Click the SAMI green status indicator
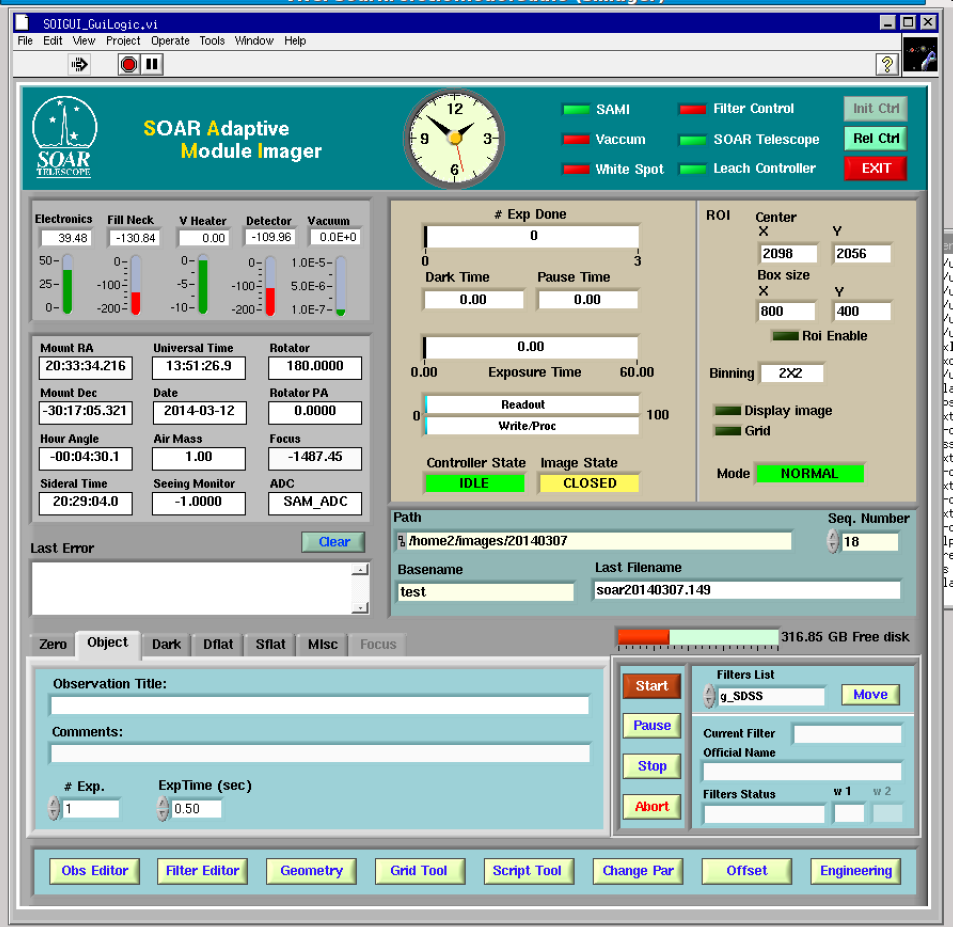The height and width of the screenshot is (927, 954). point(576,110)
